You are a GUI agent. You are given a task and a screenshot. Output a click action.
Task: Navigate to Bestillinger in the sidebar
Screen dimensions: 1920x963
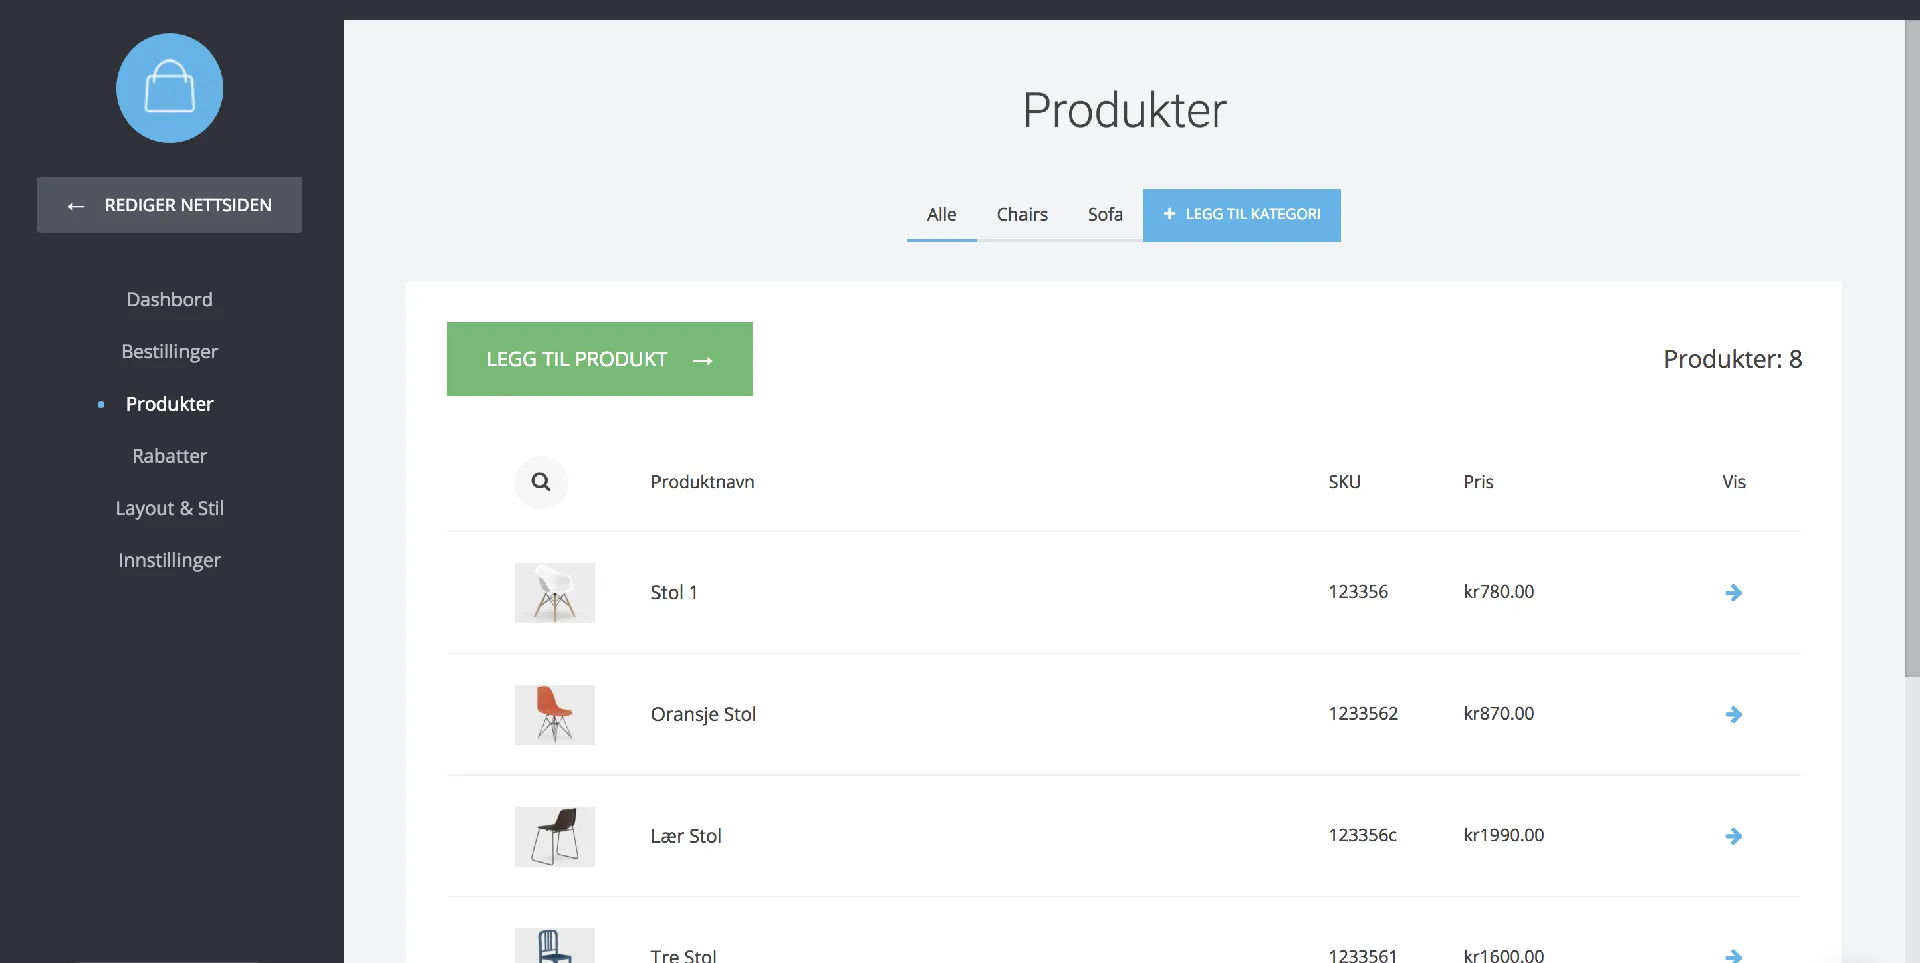coord(169,352)
